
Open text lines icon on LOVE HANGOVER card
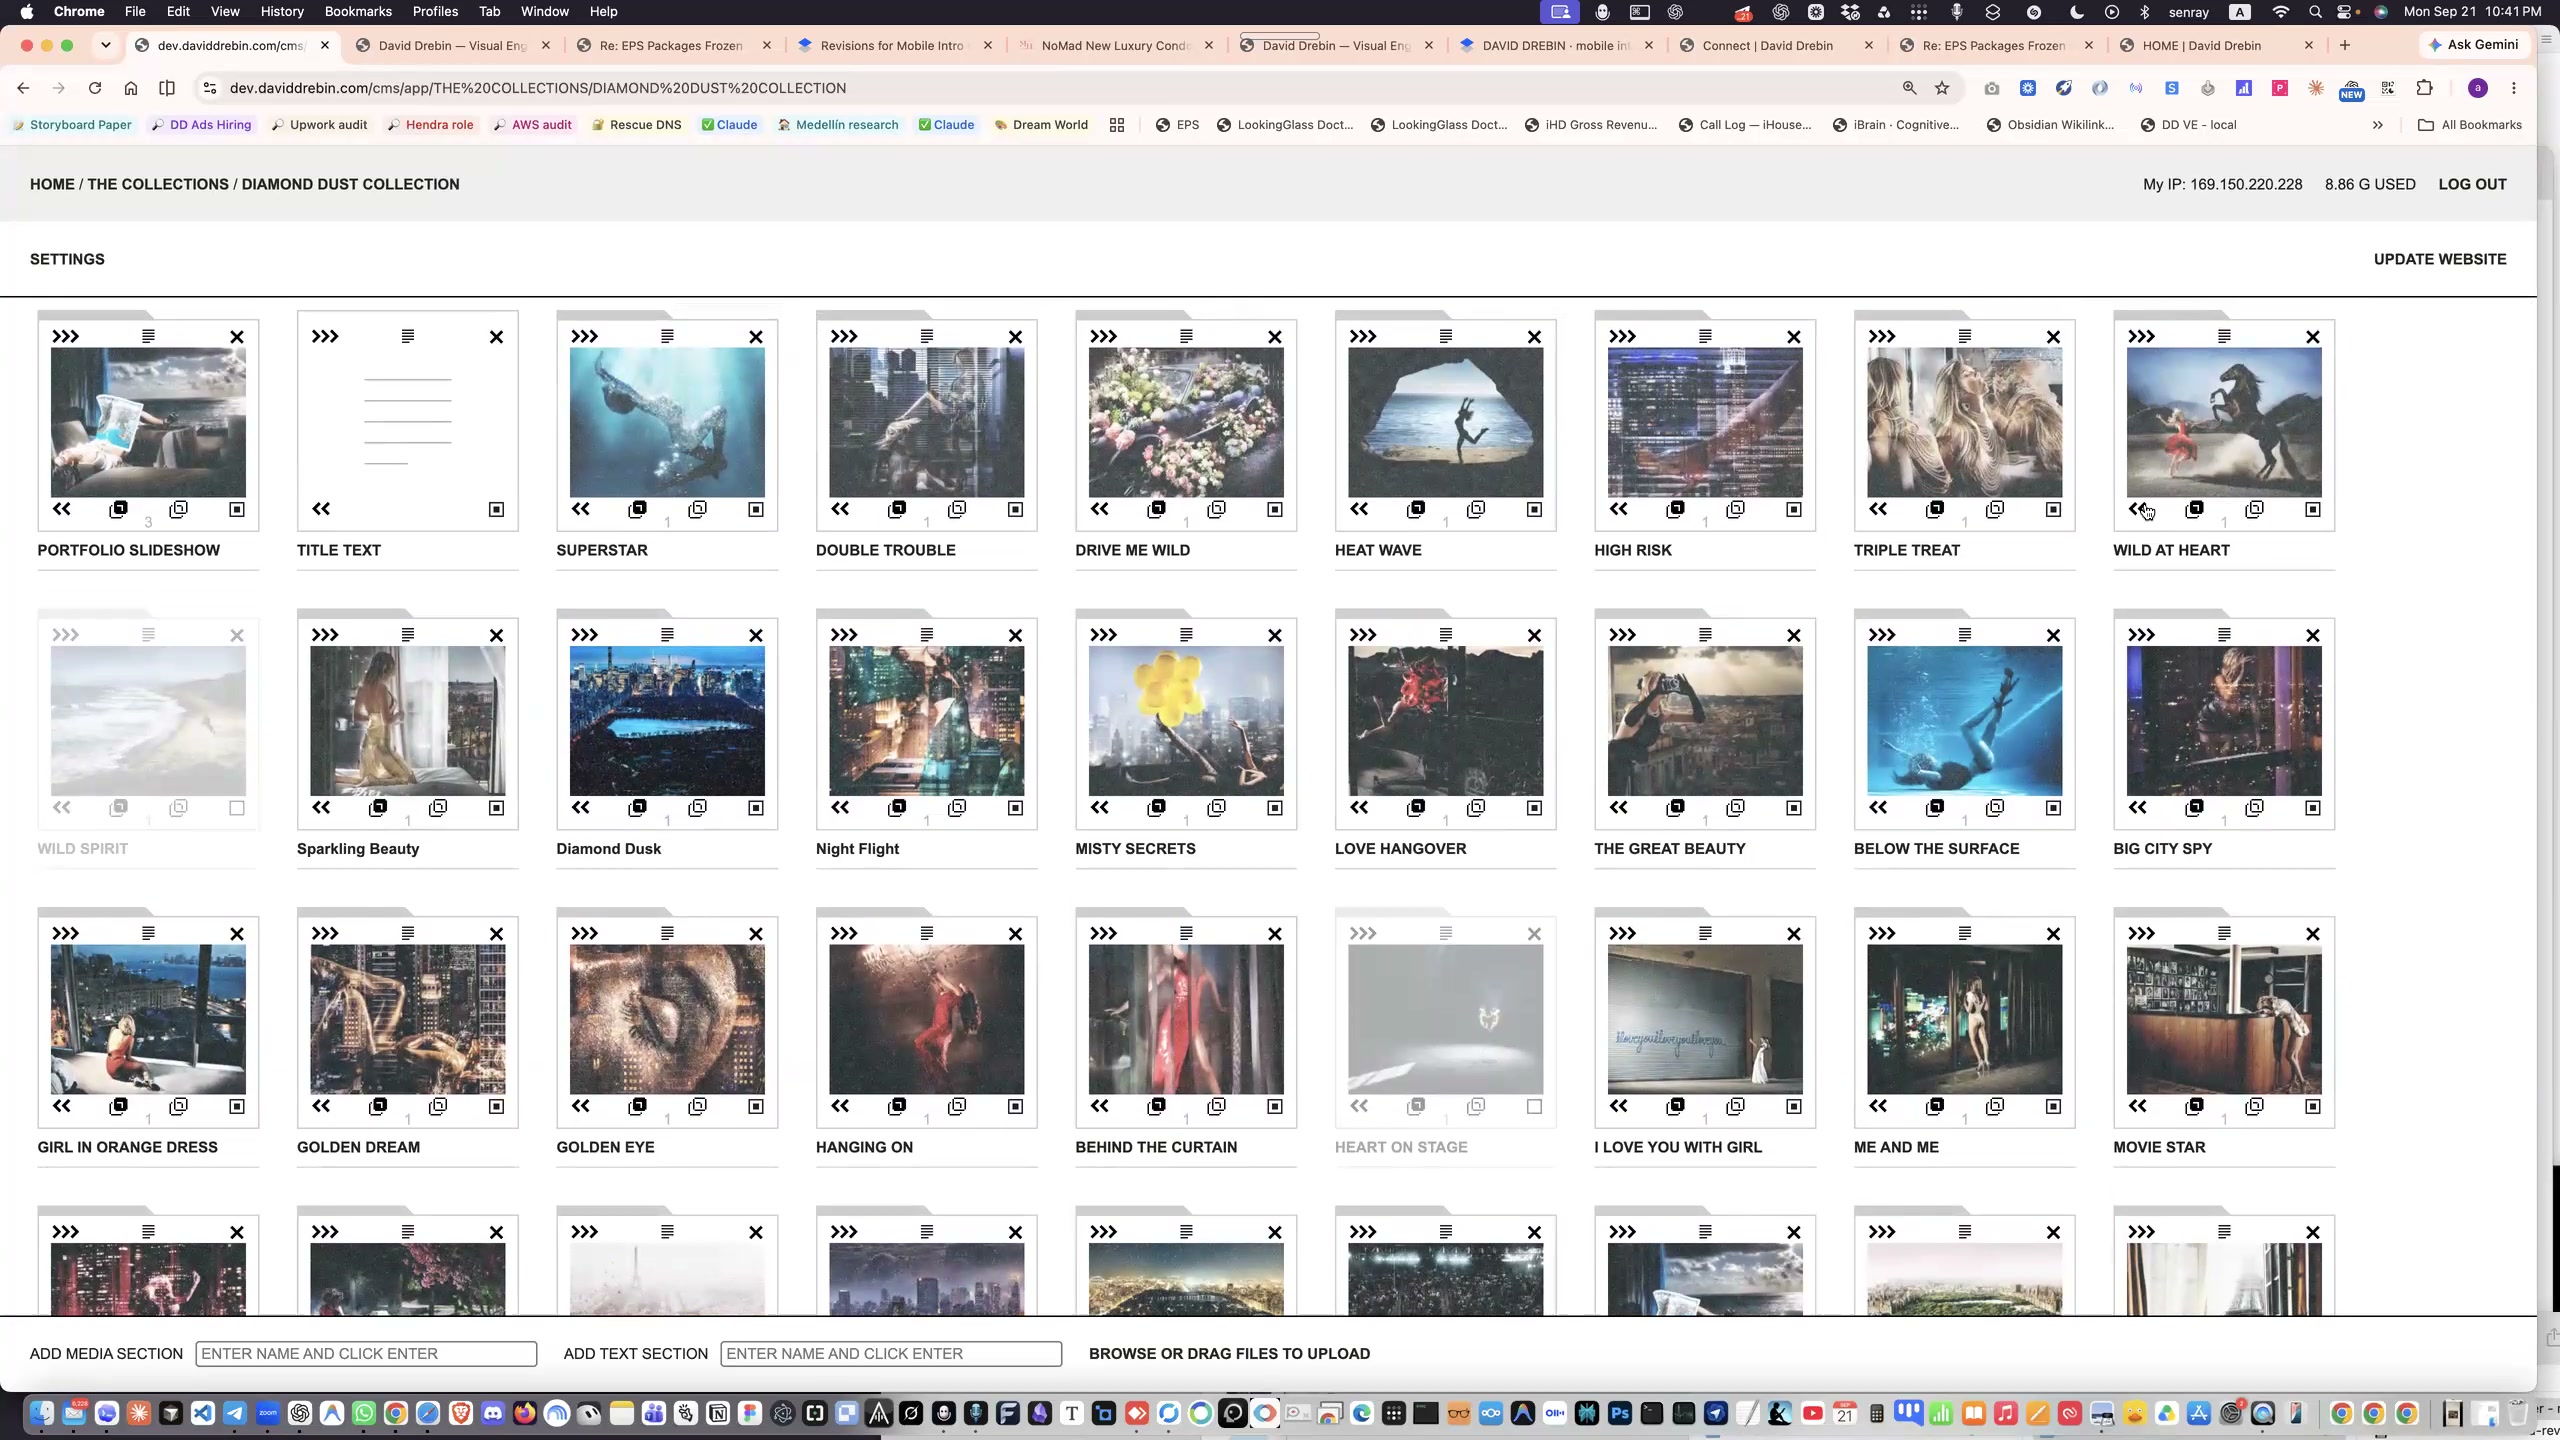1445,634
